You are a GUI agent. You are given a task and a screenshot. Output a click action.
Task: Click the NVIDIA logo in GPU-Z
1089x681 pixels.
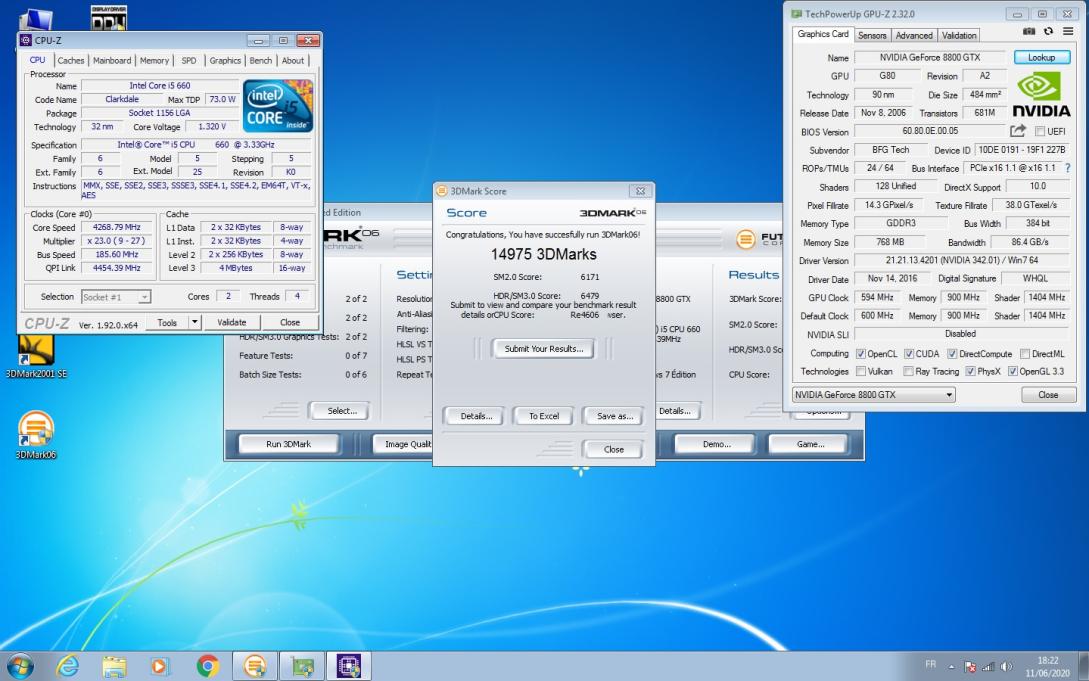tap(1040, 95)
